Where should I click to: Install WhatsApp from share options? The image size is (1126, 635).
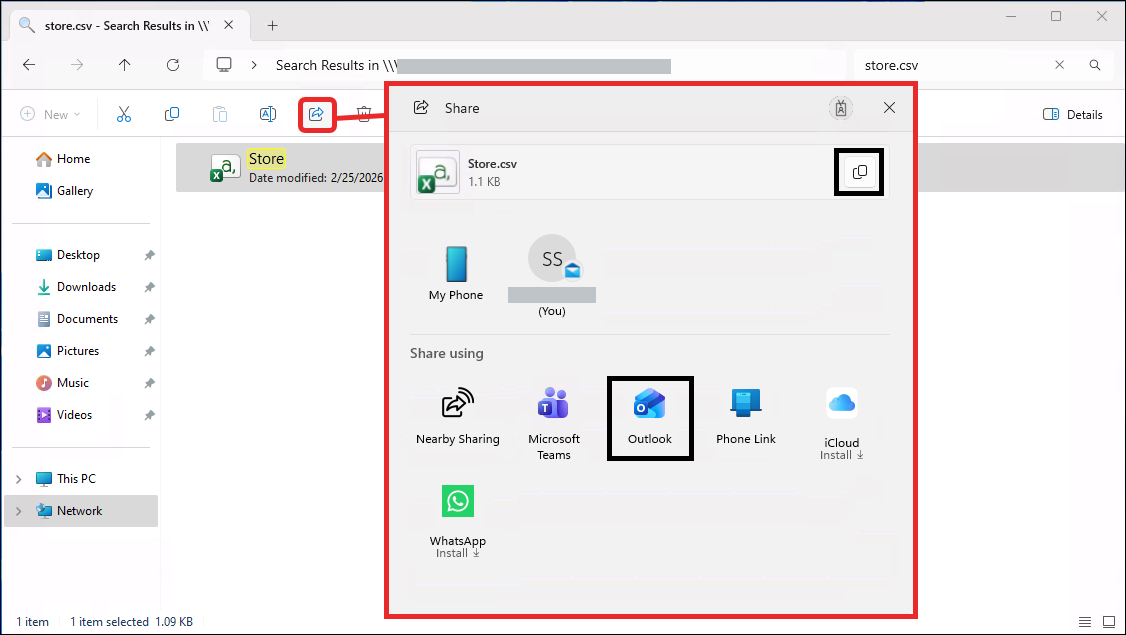coord(457,522)
